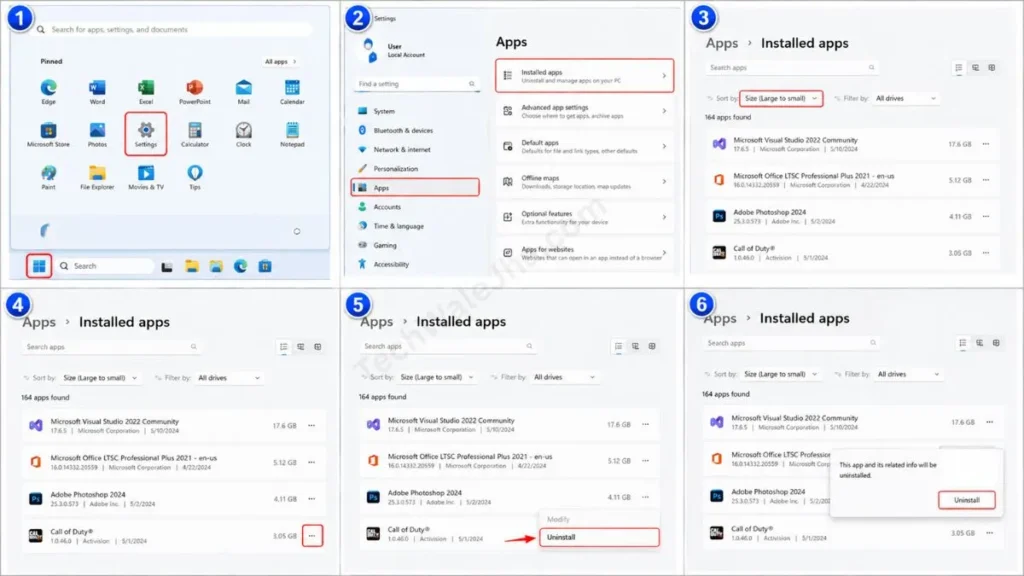Open Filter by All drives, step 4 panel

[x=229, y=378]
